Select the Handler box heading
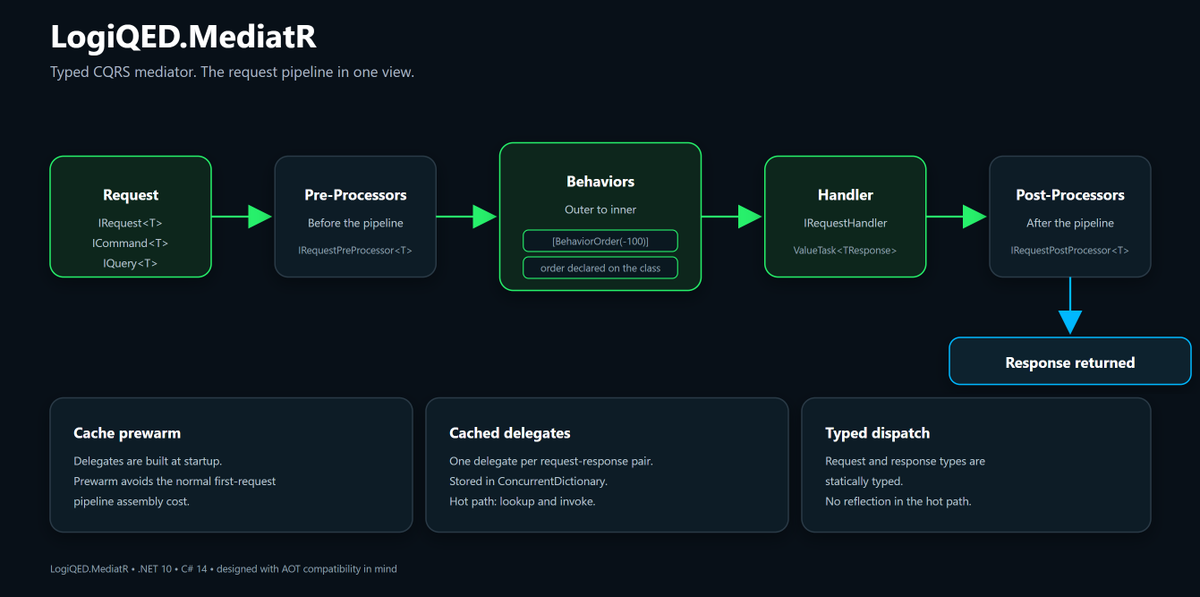 tap(845, 195)
